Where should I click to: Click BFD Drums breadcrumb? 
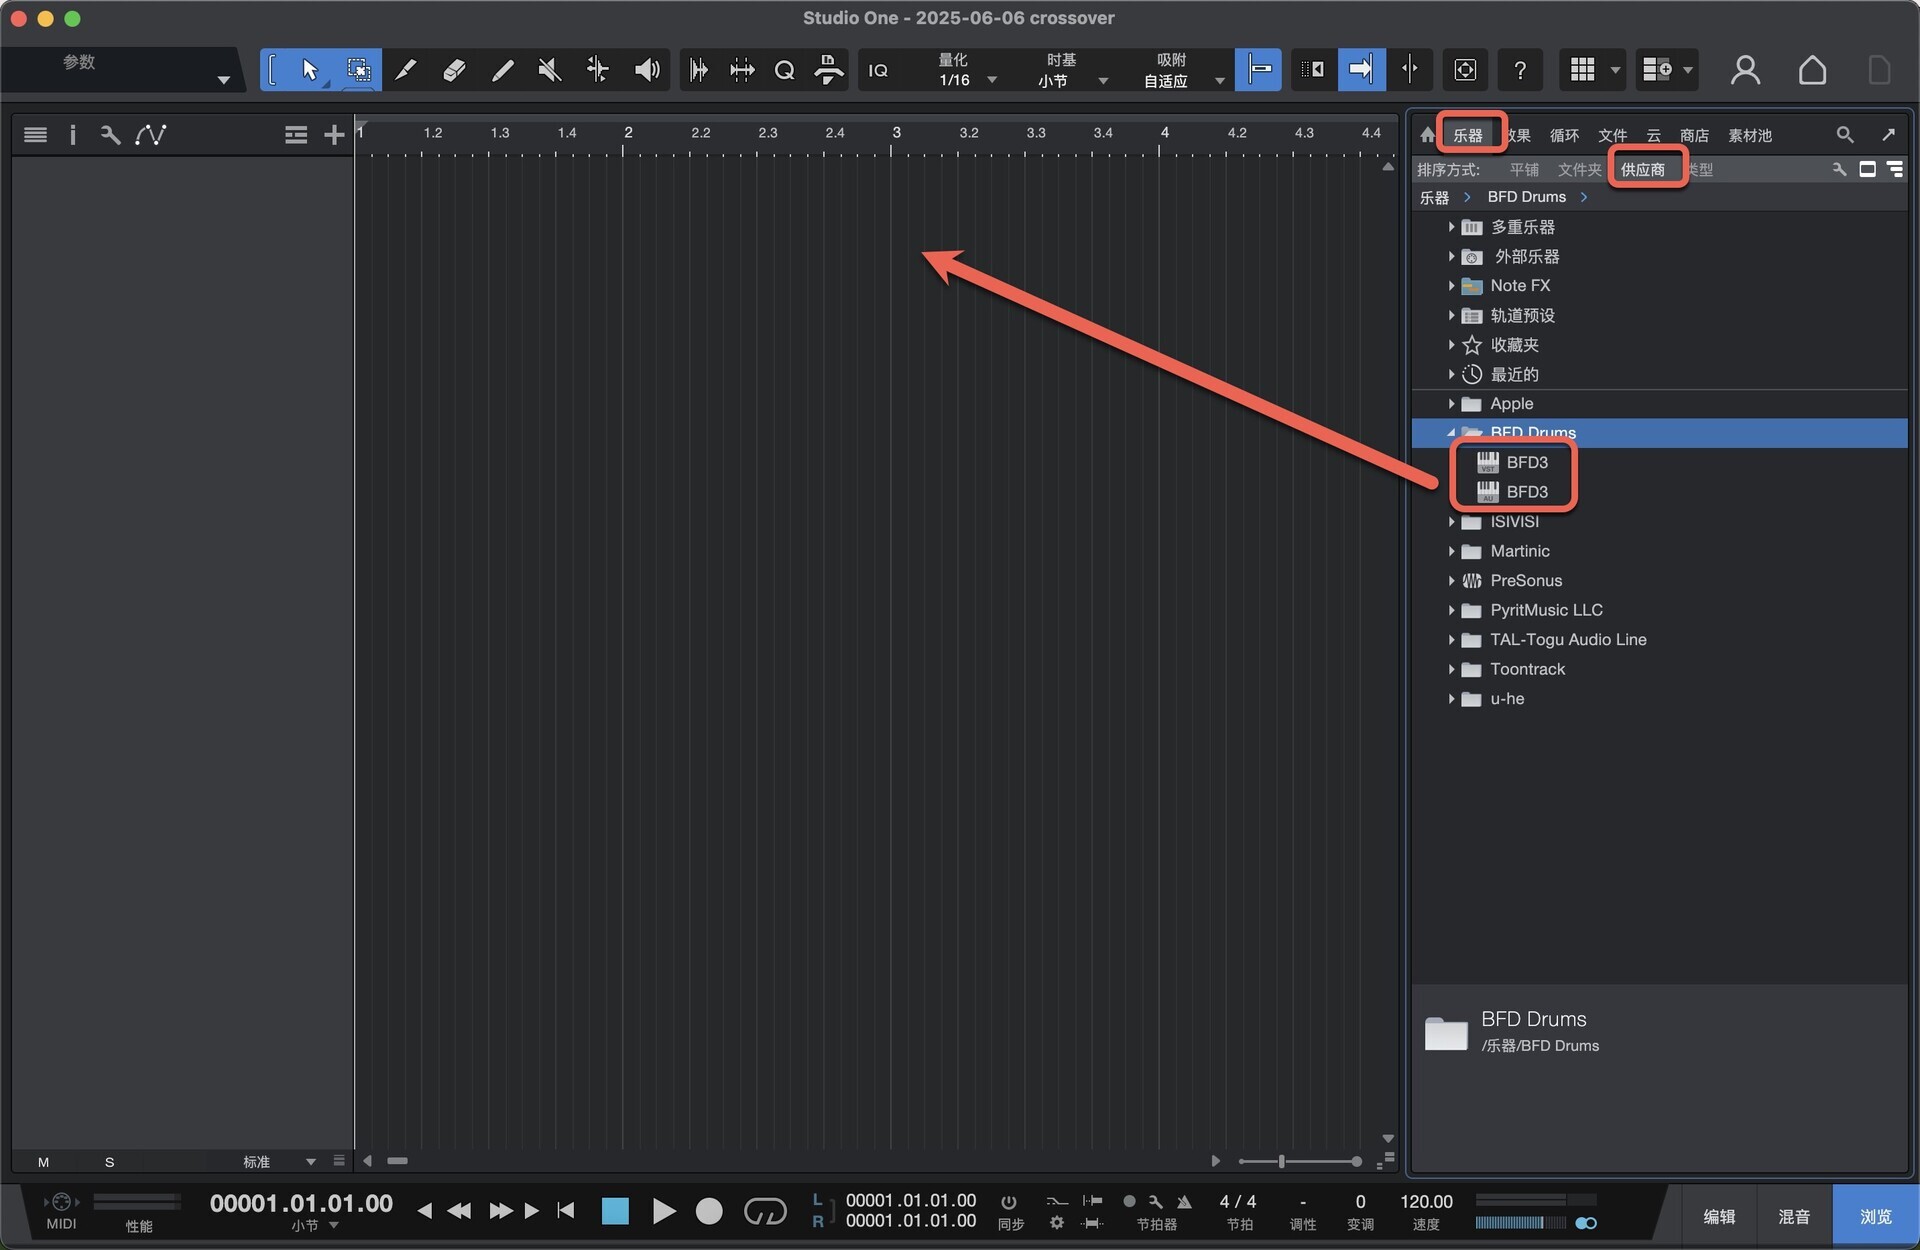pos(1526,197)
